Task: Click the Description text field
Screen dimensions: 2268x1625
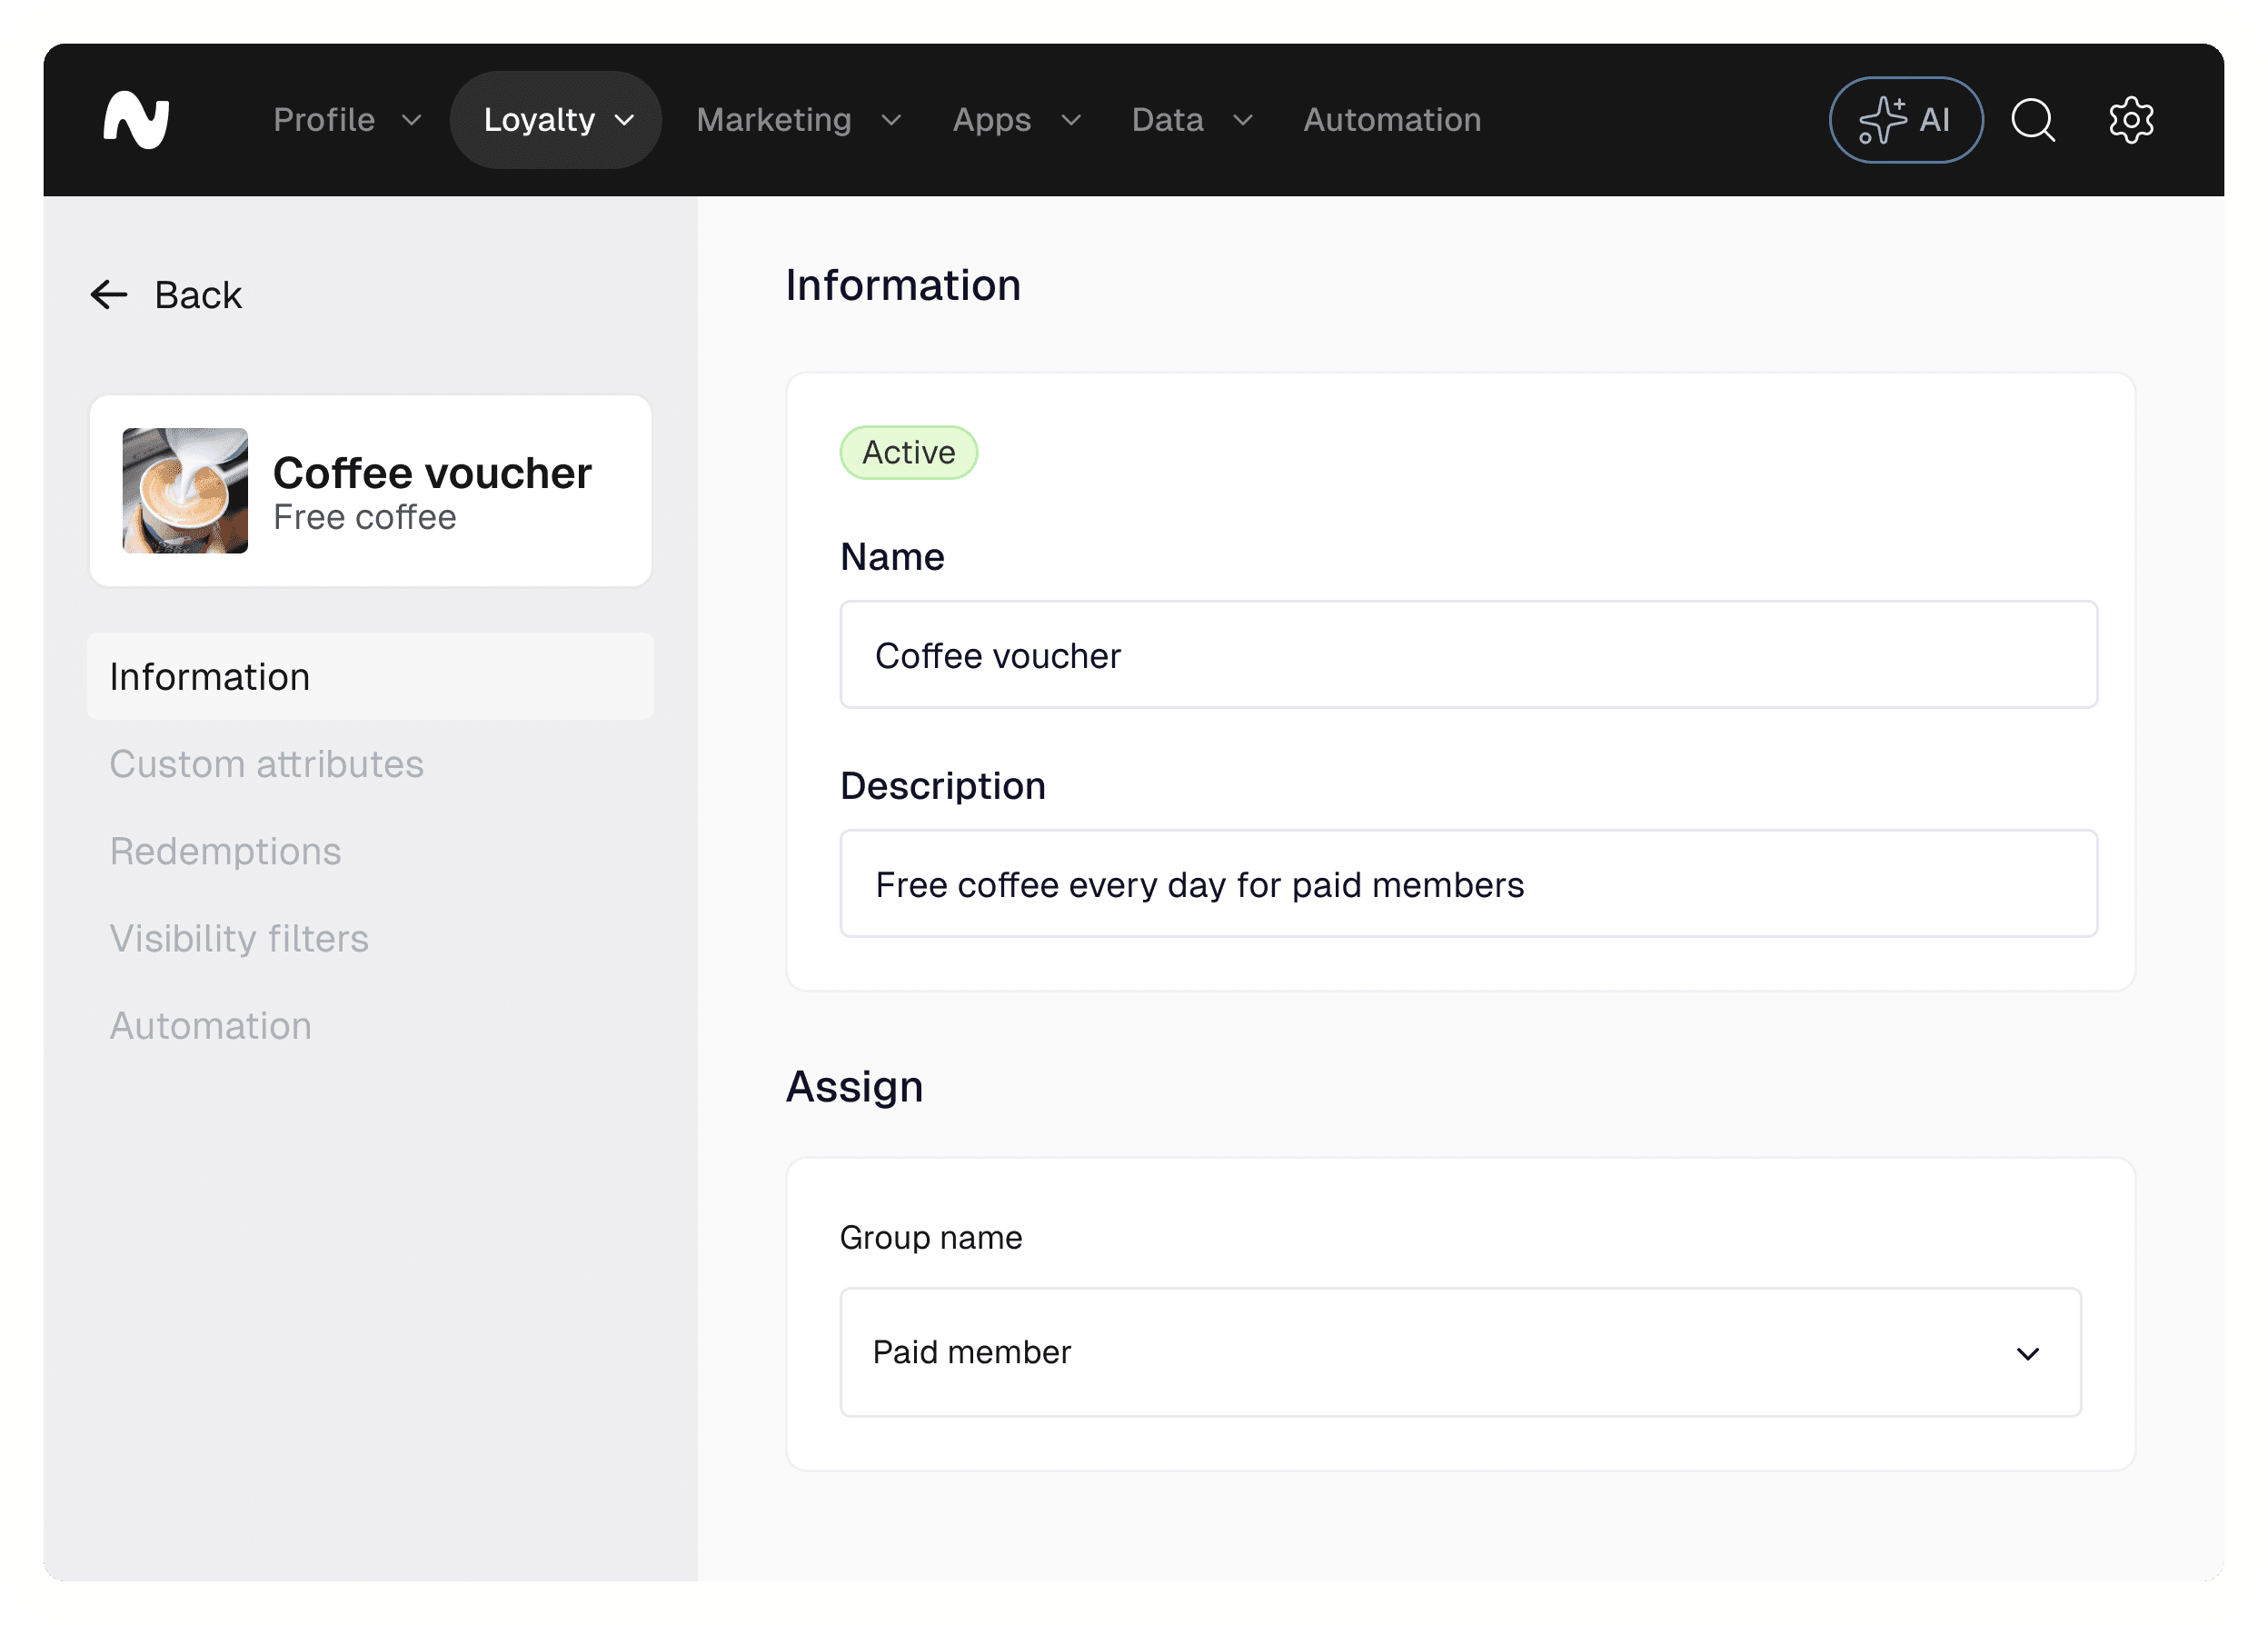Action: 1468,884
